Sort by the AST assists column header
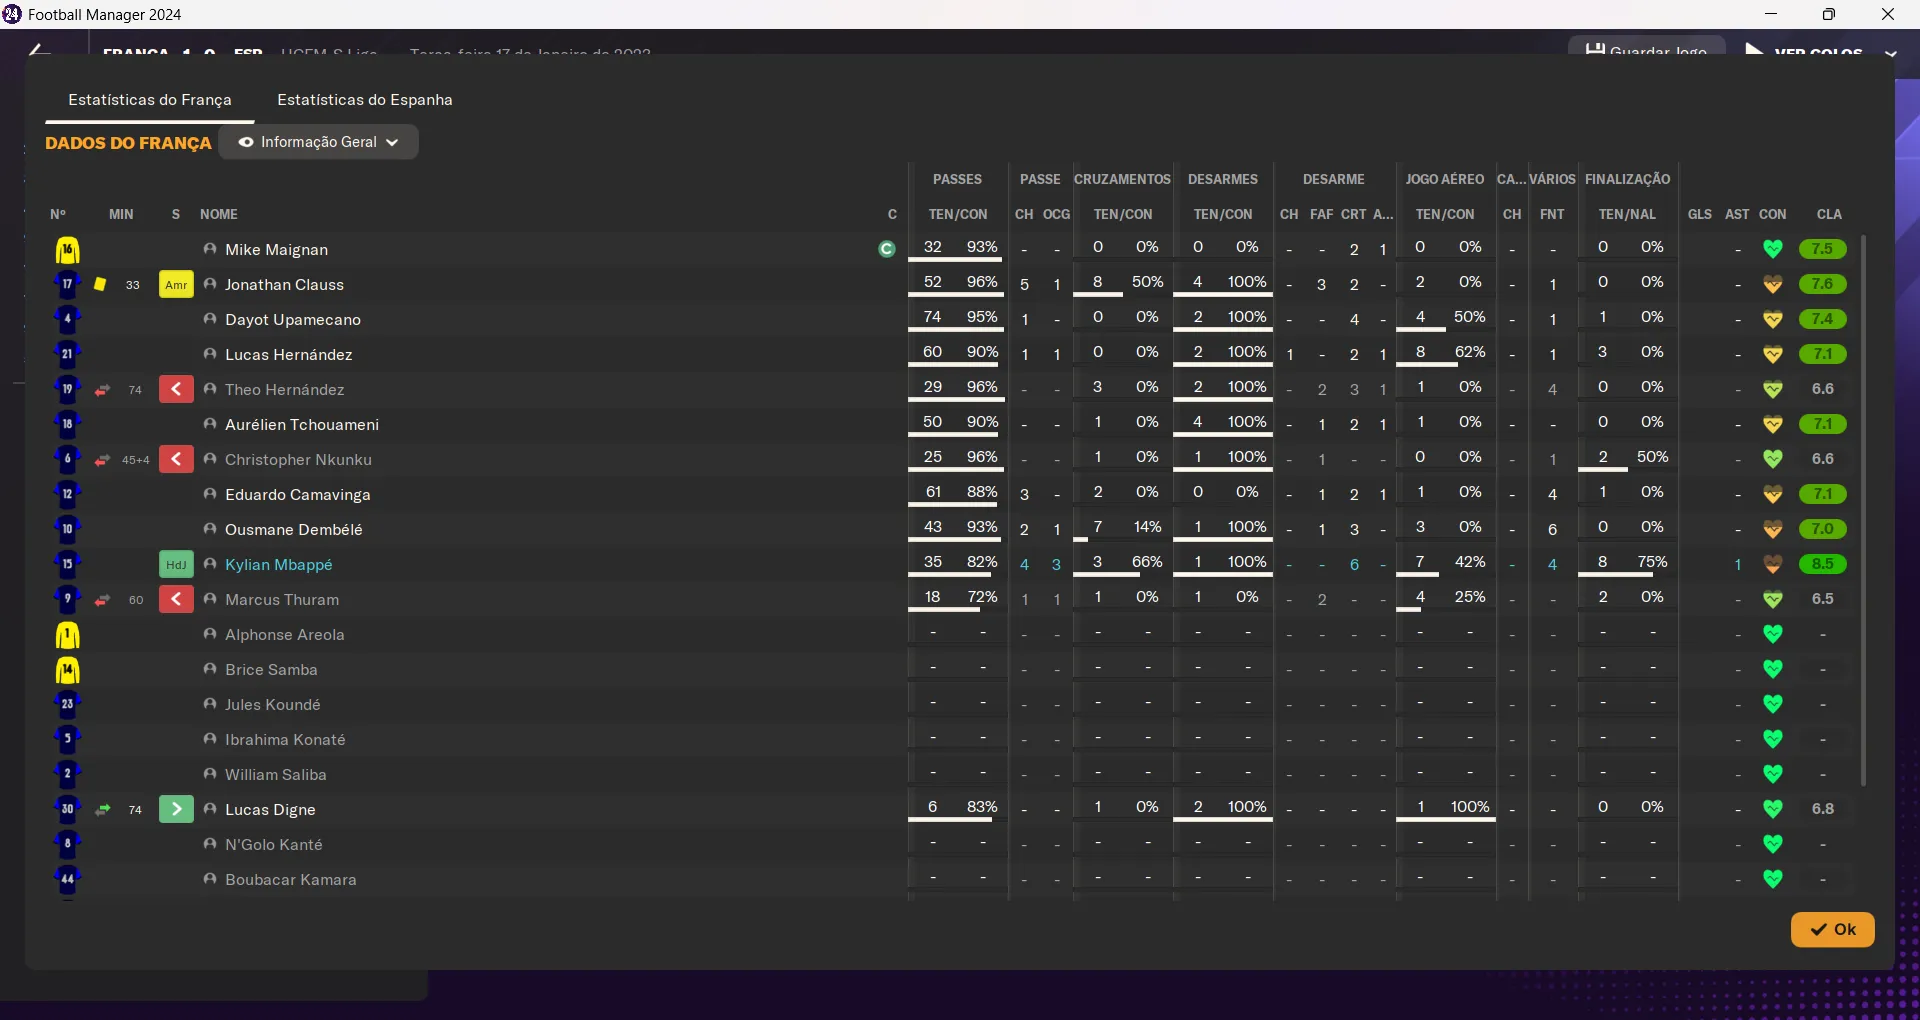This screenshot has height=1020, width=1920. (1737, 214)
